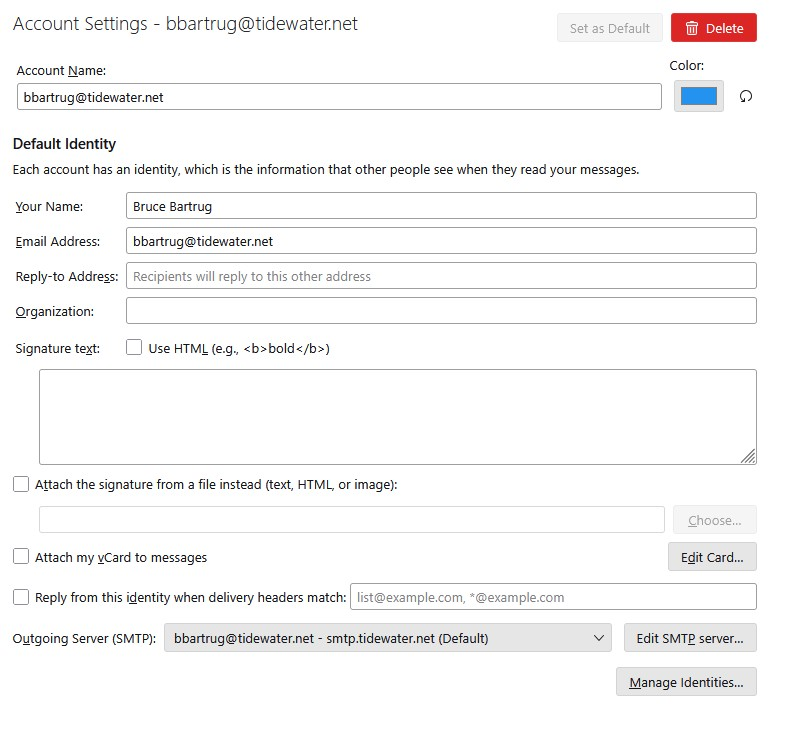Toggle Attach my vCard to messages
Screen dimensions: 787x733
pyautogui.click(x=21, y=557)
